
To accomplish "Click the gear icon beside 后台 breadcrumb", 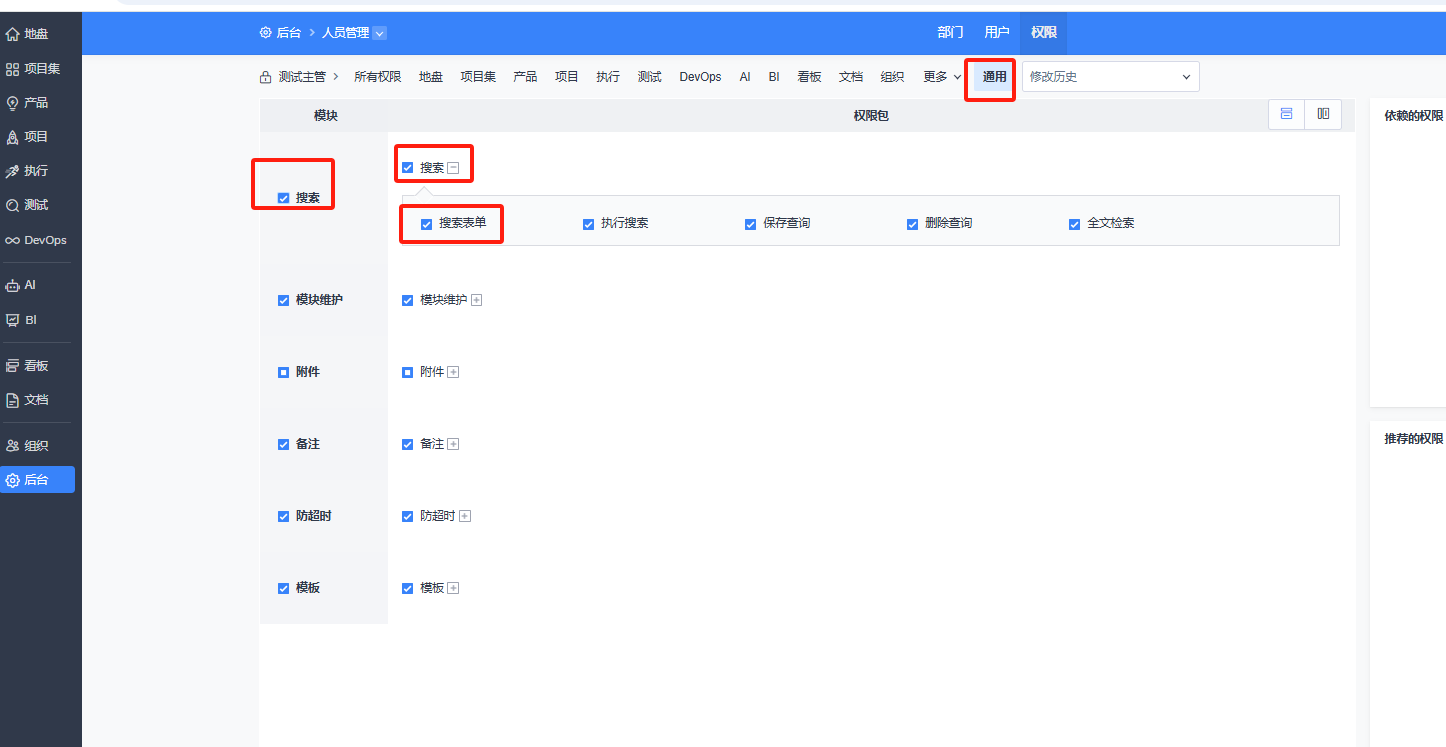I will point(265,33).
